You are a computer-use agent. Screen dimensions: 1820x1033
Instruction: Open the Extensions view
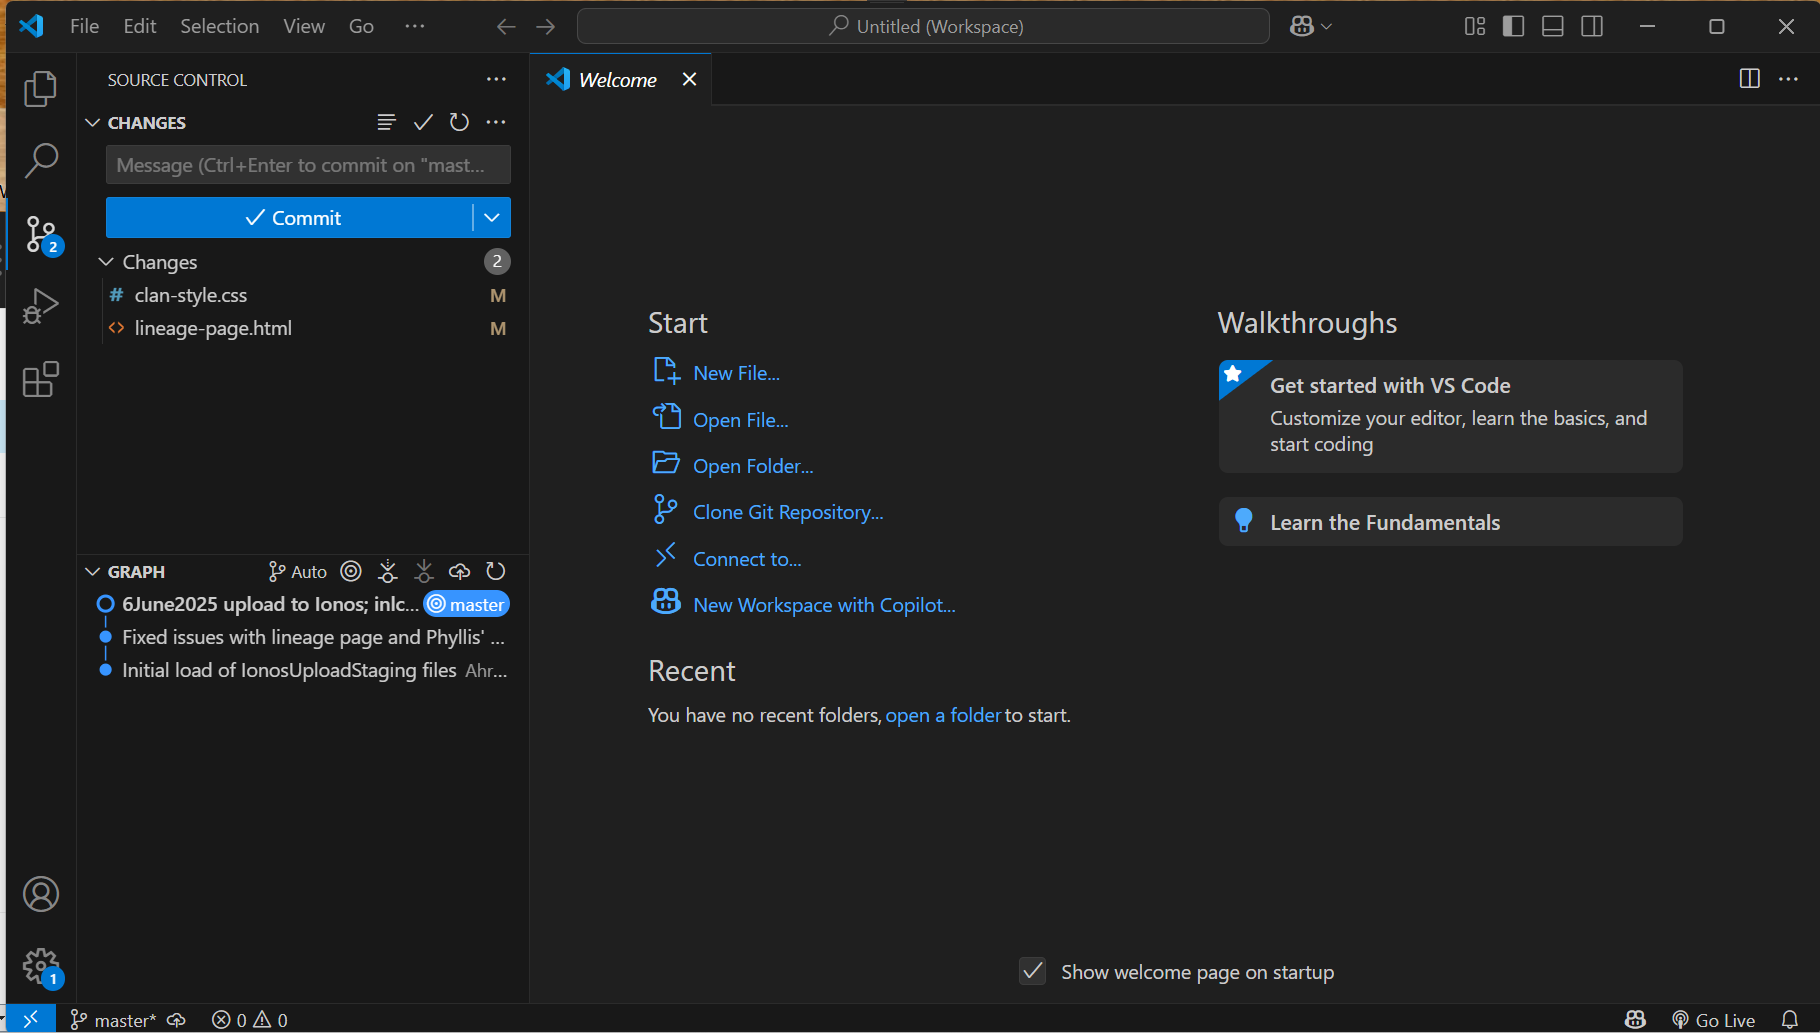click(x=40, y=380)
